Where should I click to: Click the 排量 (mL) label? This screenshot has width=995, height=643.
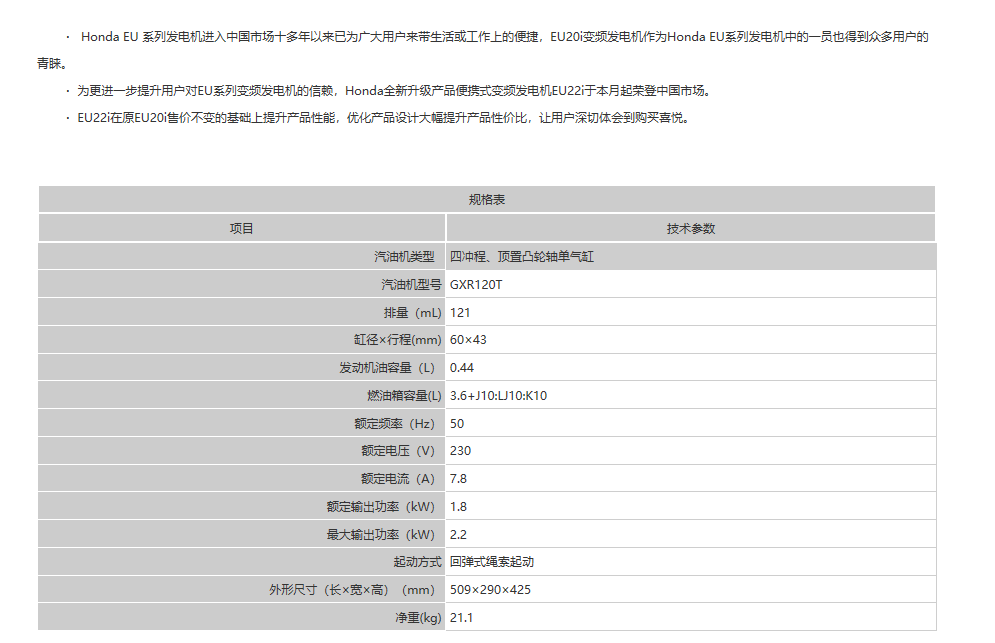click(x=412, y=312)
